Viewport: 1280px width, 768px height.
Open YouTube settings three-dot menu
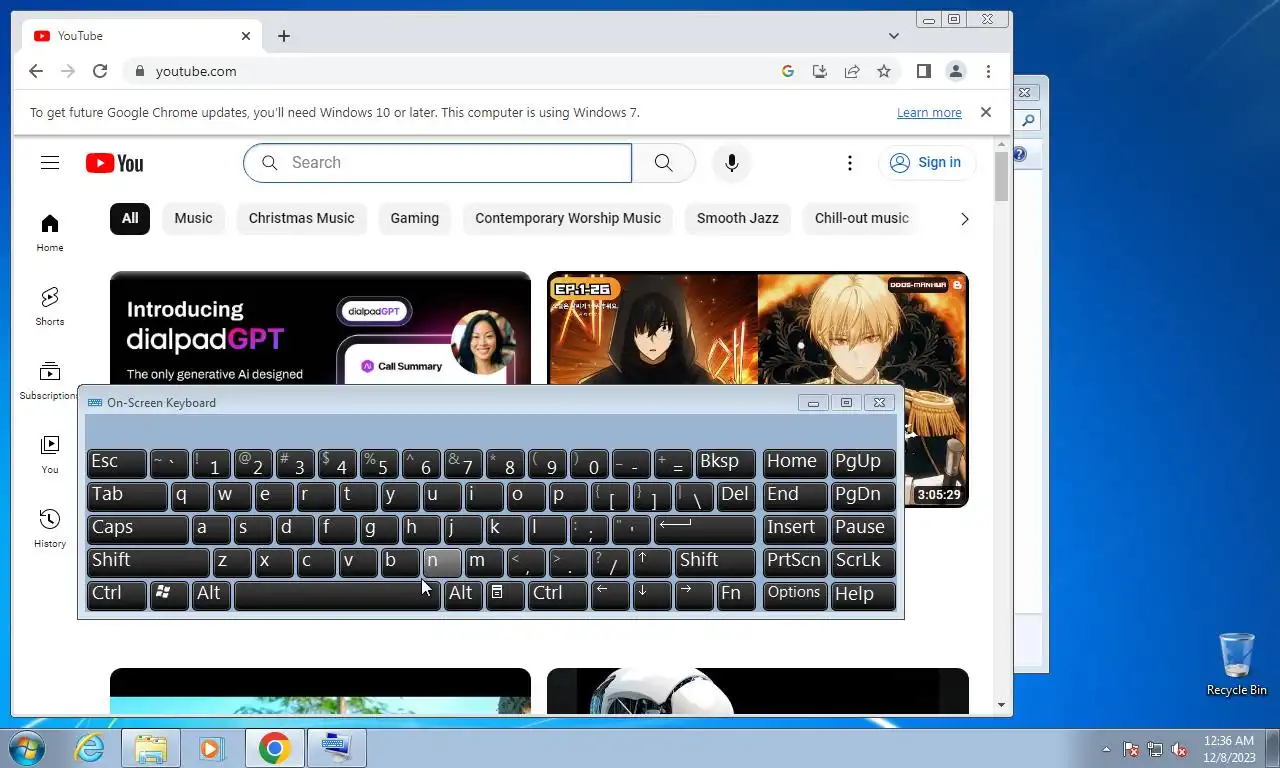(x=849, y=163)
